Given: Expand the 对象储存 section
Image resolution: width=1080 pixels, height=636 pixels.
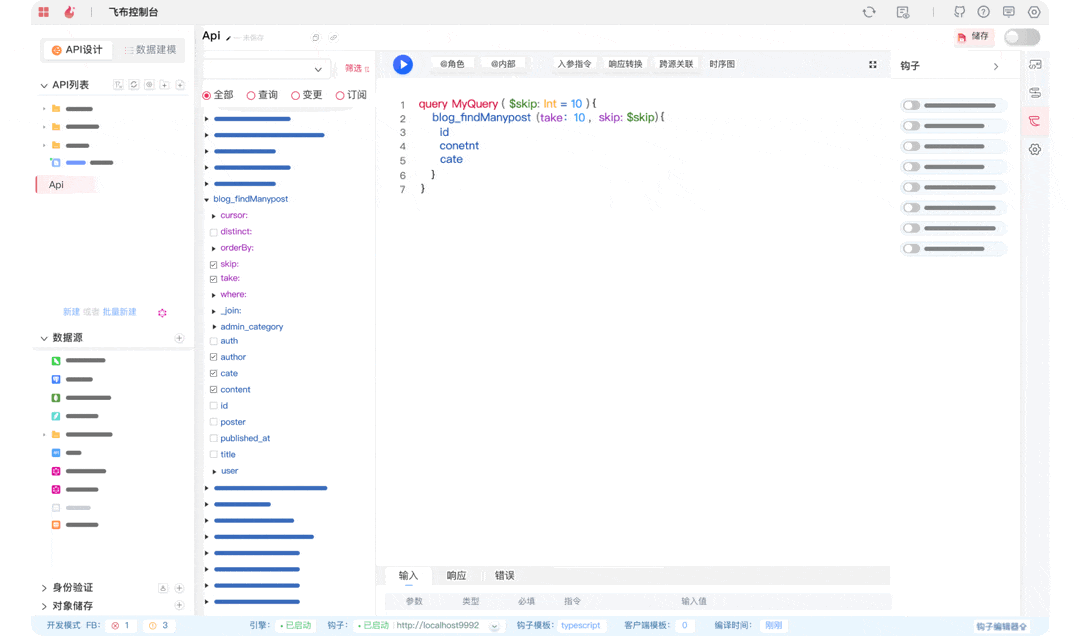Looking at the screenshot, I should pos(44,606).
